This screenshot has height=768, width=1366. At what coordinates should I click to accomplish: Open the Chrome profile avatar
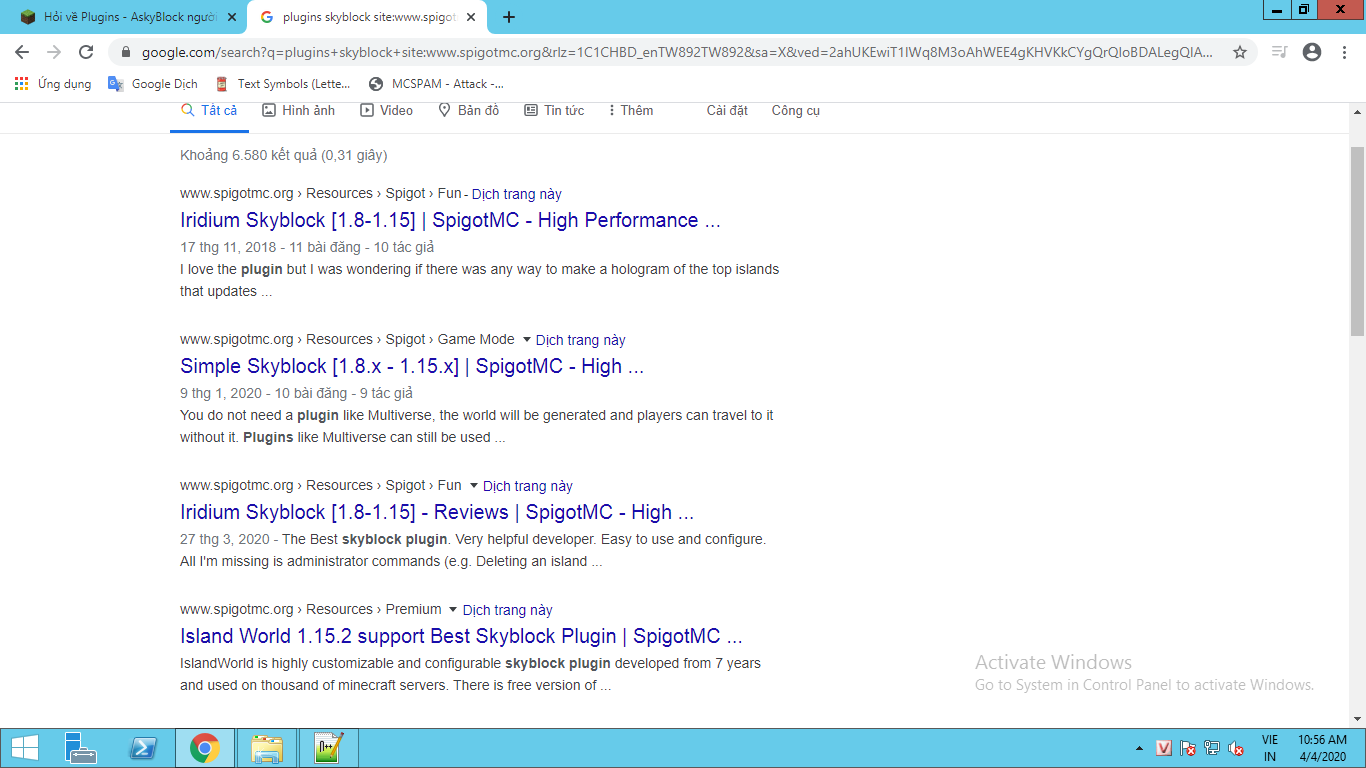[1312, 52]
